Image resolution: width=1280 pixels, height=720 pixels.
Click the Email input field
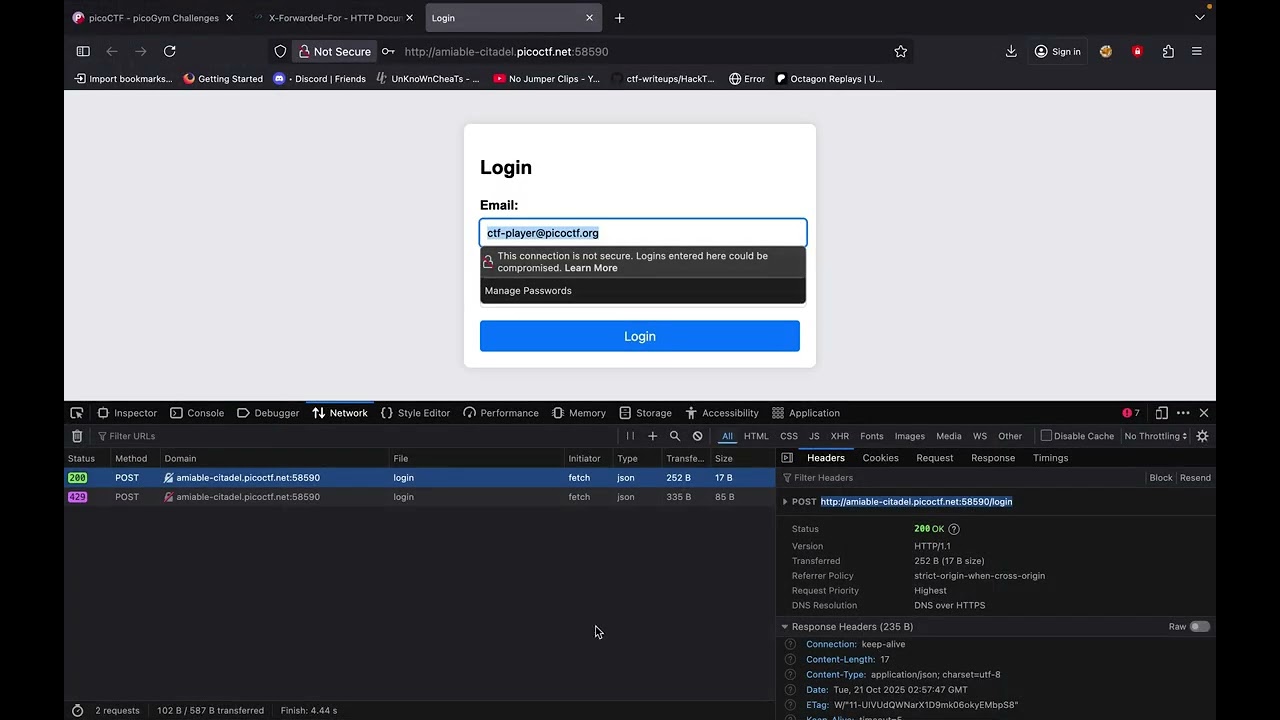tap(643, 233)
